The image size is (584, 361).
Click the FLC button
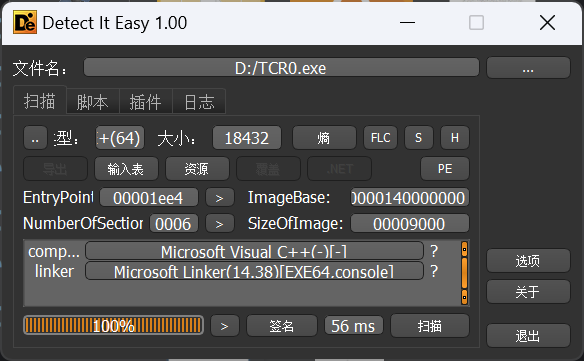(380, 138)
